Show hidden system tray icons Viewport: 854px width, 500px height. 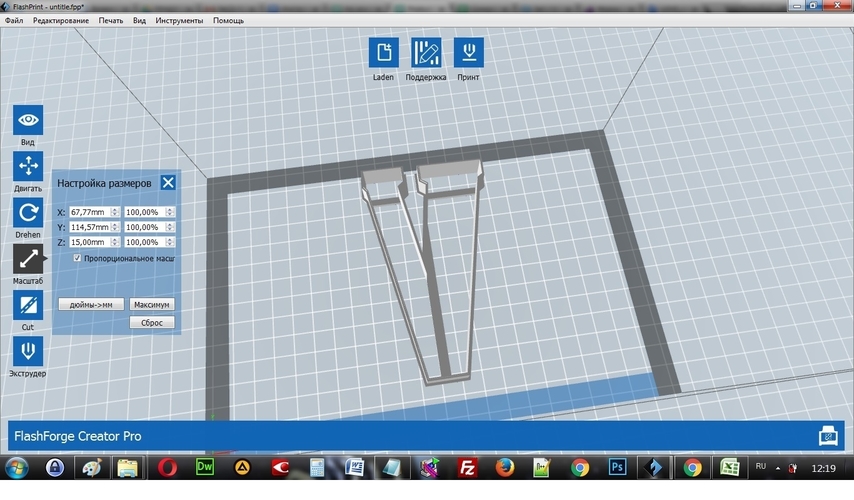778,468
